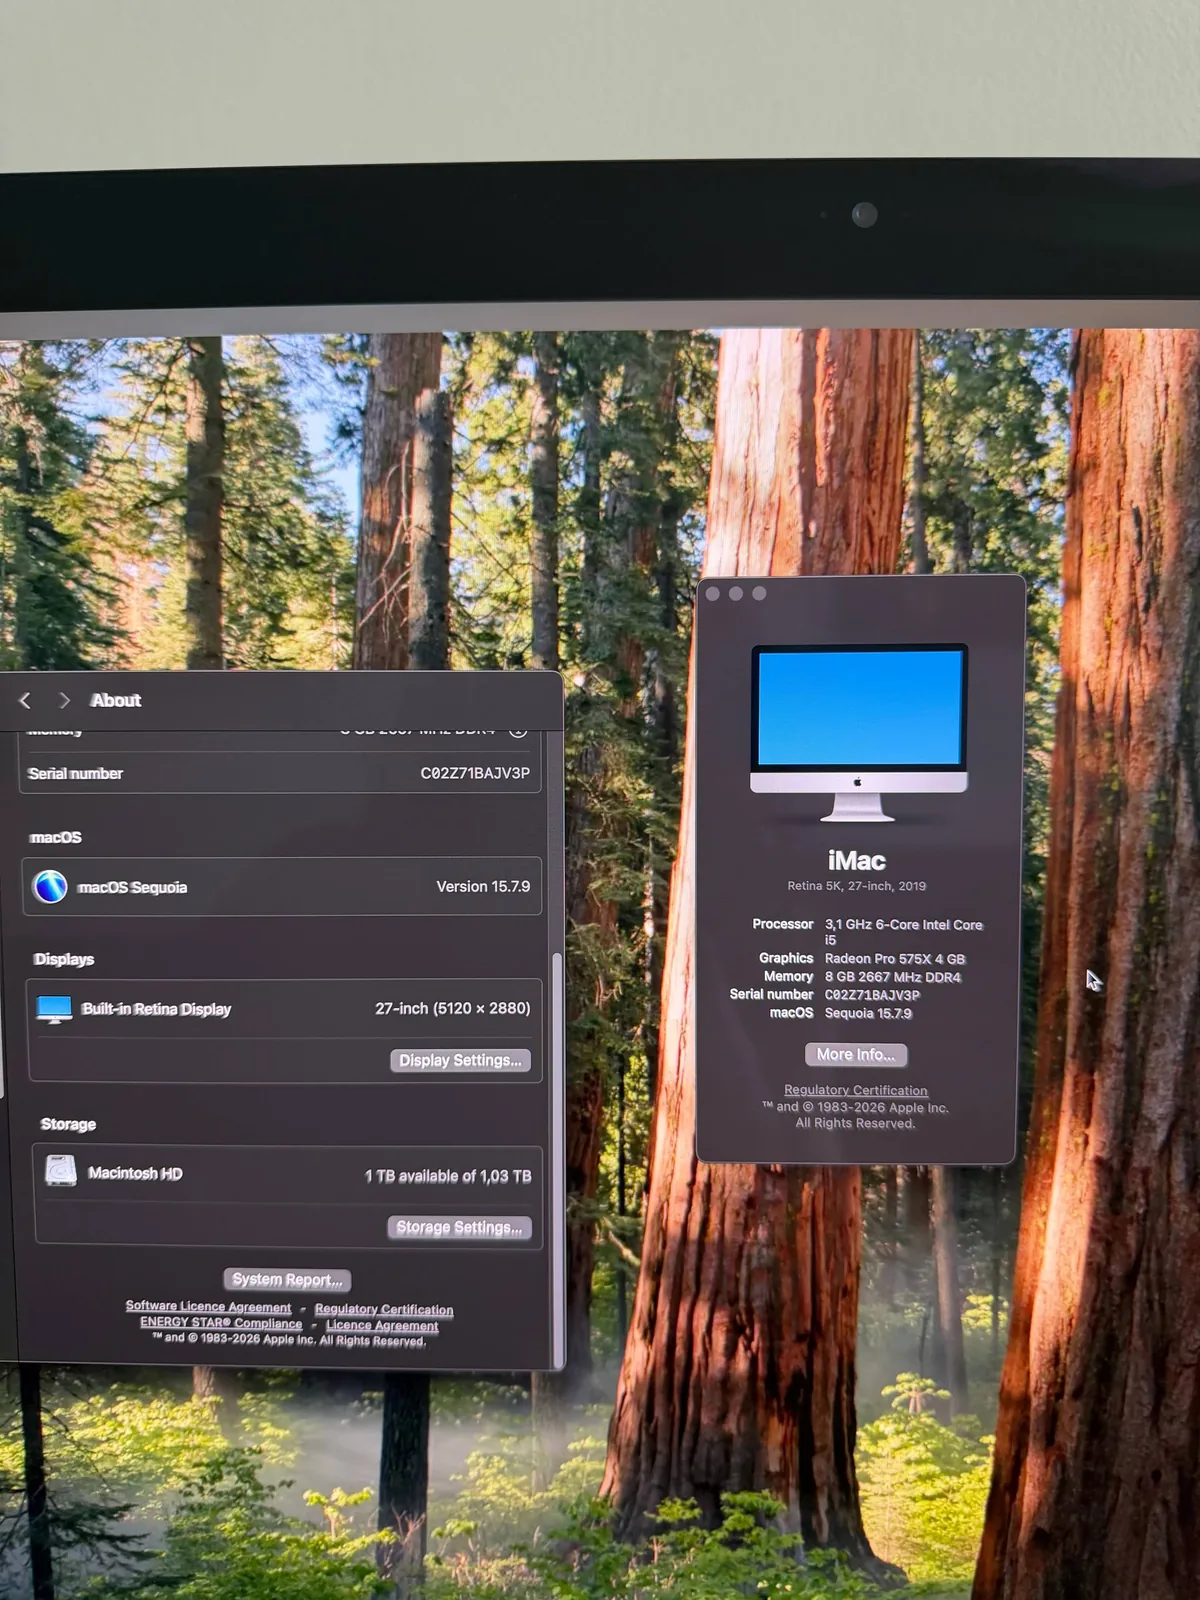Go forward with the right chevron in About
The image size is (1200, 1600).
64,701
